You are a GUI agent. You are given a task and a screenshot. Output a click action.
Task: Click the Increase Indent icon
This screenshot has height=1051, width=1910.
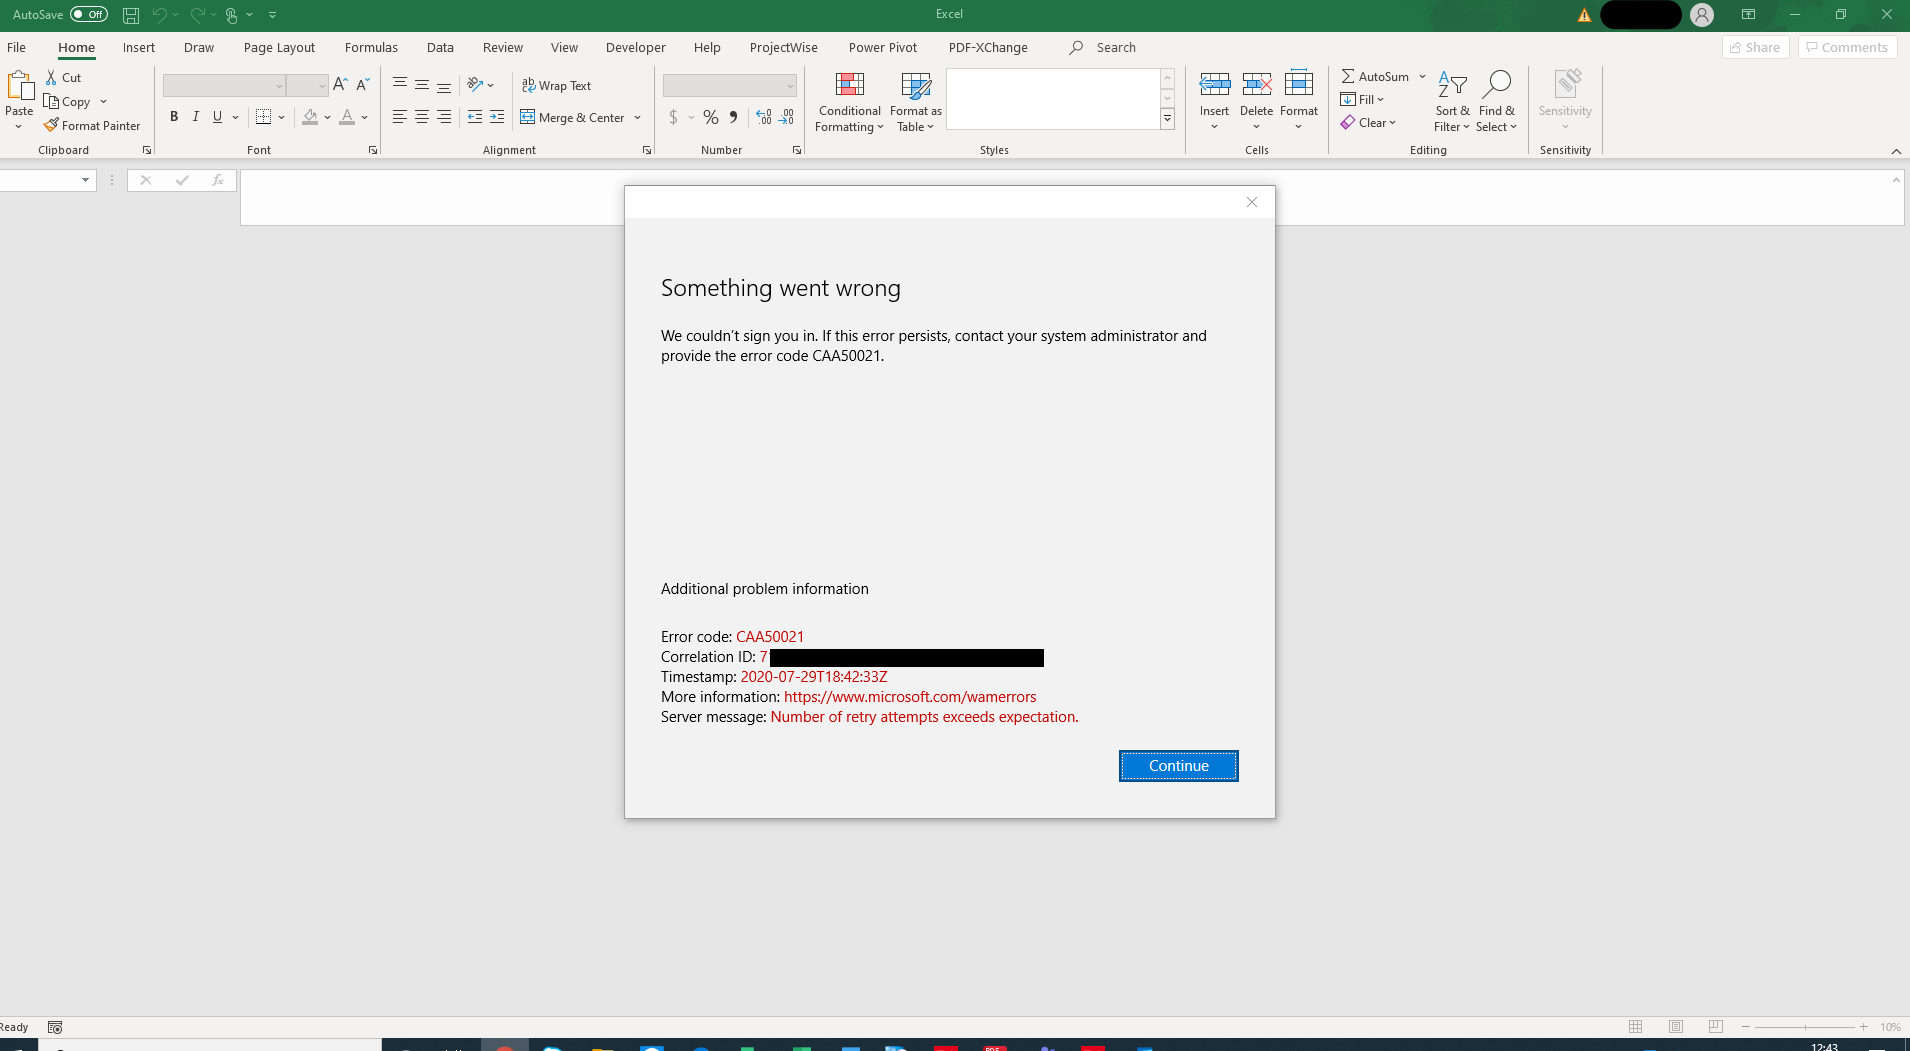pyautogui.click(x=496, y=117)
